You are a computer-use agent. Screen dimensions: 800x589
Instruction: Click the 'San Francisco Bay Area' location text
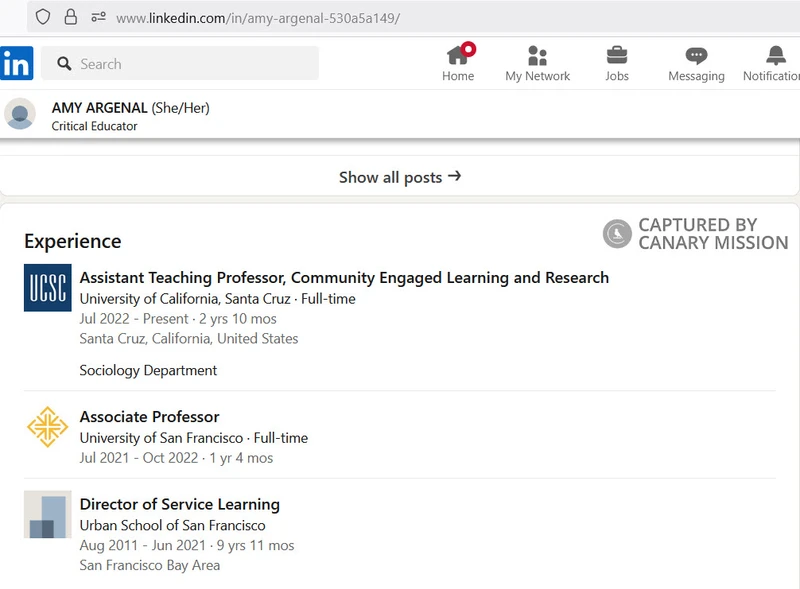pyautogui.click(x=149, y=566)
